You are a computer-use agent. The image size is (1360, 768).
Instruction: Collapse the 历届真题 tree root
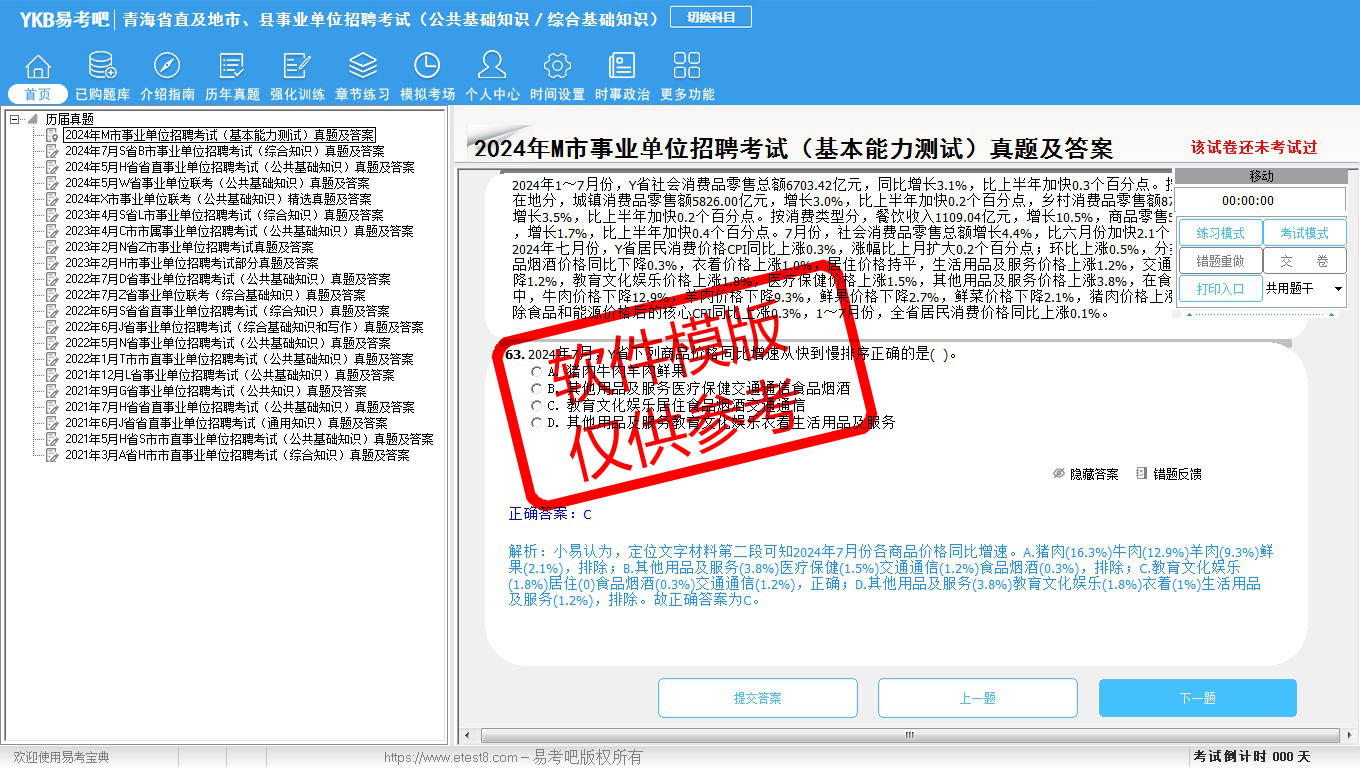pos(15,119)
